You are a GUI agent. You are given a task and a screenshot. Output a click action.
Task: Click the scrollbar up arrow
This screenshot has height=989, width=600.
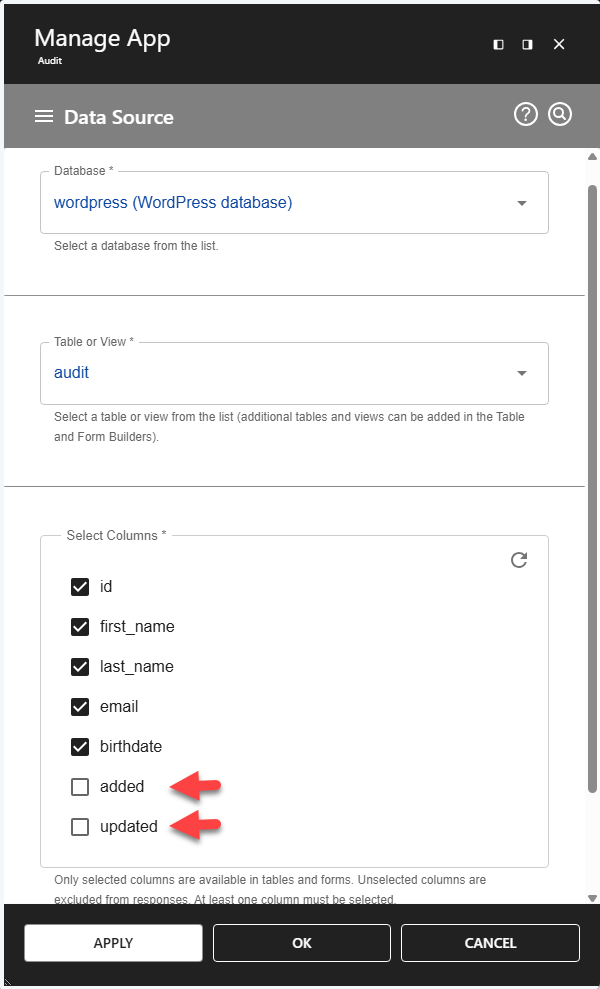592,156
